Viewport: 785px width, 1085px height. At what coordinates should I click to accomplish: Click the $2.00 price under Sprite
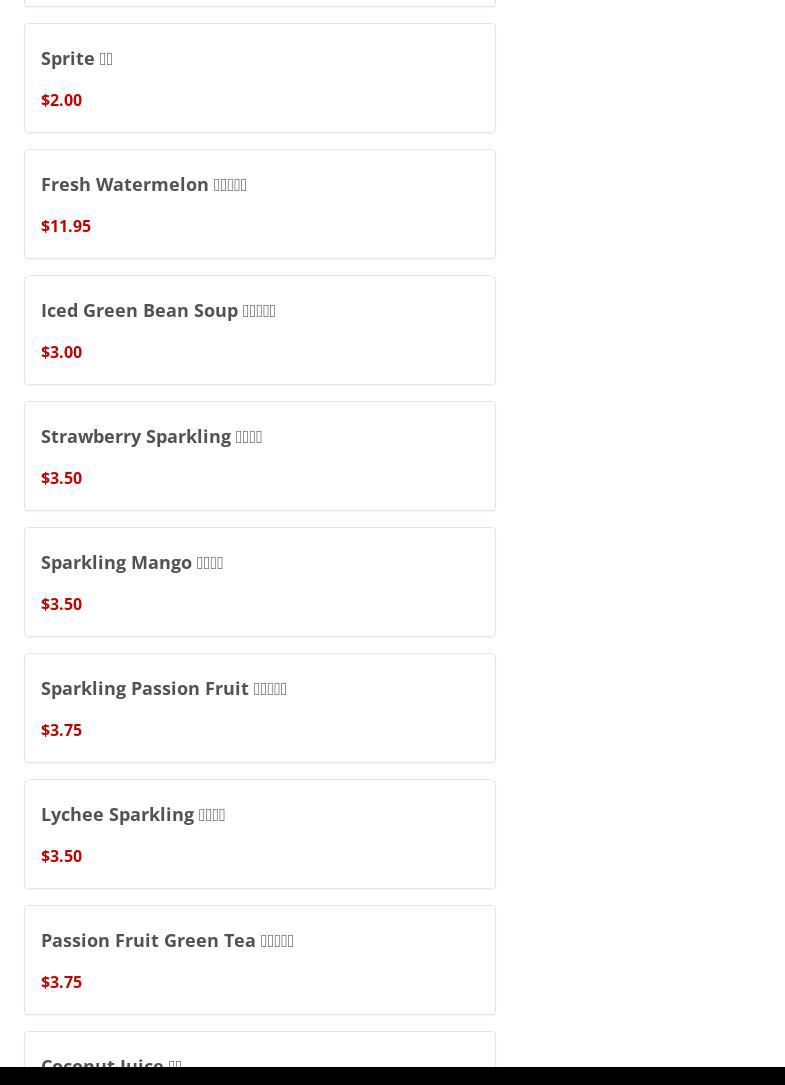point(61,100)
